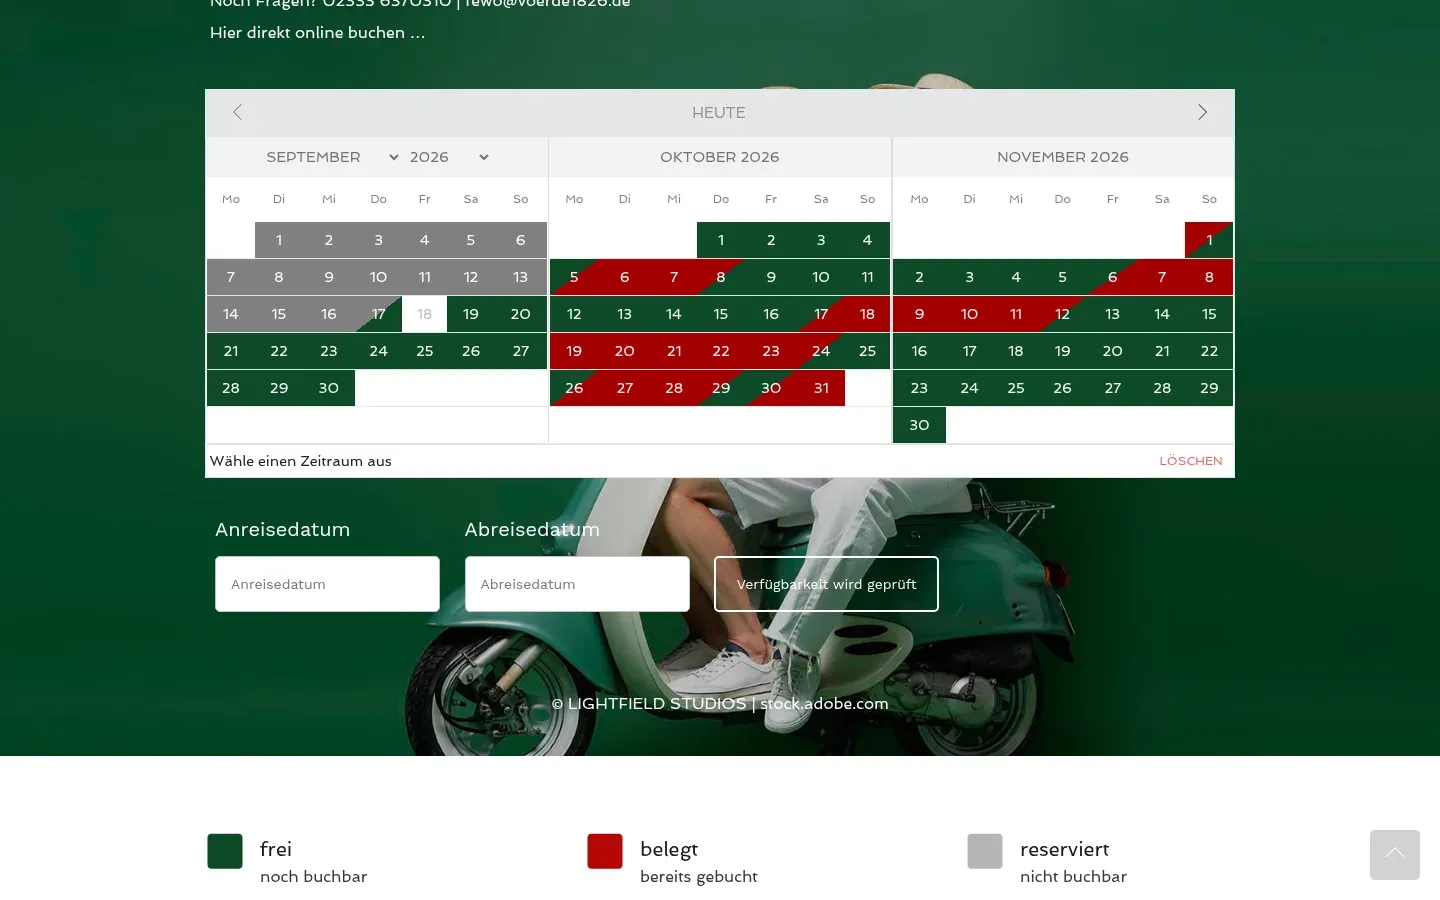Image resolution: width=1440 pixels, height=900 pixels.
Task: Select November 15 in the calendar
Action: tap(1209, 314)
